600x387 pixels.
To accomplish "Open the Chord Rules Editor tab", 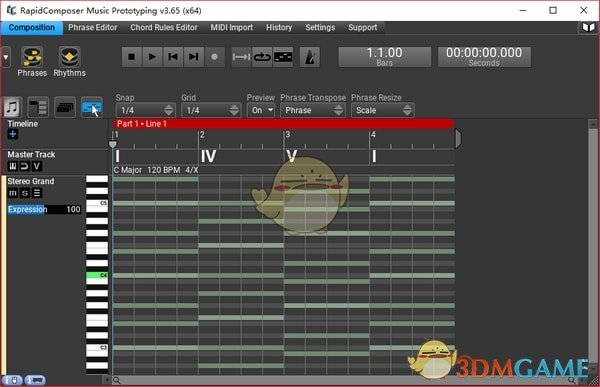I will pyautogui.click(x=164, y=28).
